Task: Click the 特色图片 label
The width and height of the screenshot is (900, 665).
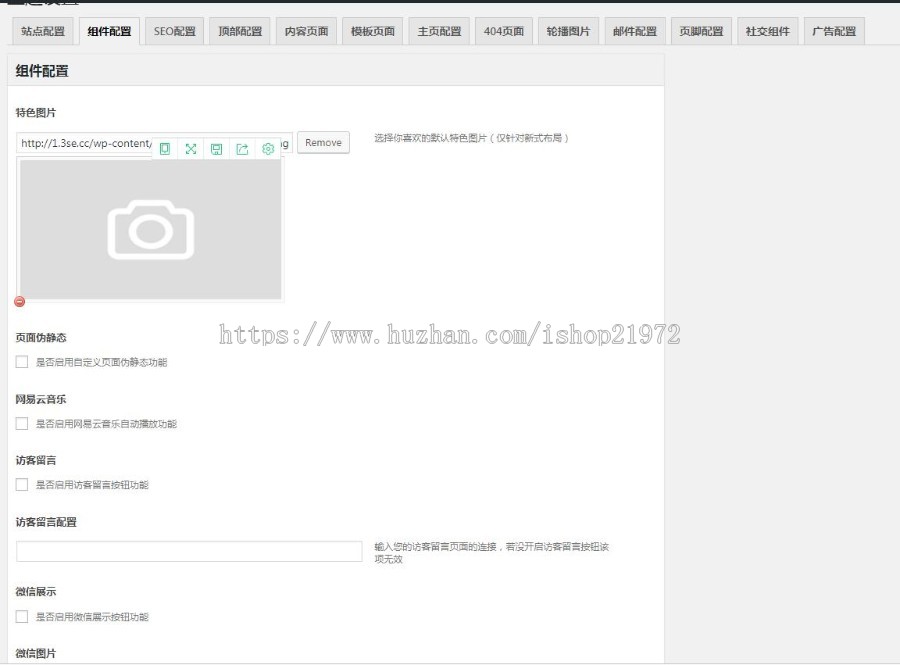Action: pyautogui.click(x=36, y=112)
